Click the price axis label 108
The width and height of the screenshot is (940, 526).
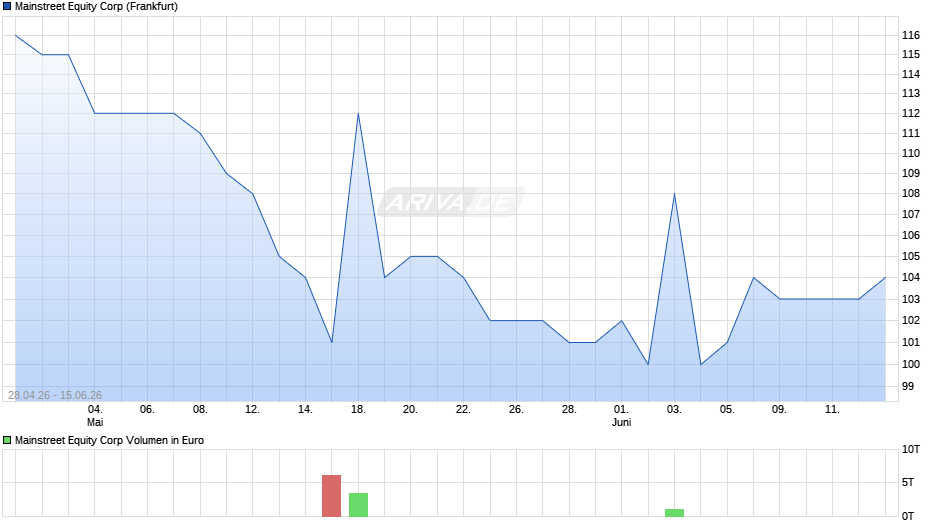tap(911, 194)
